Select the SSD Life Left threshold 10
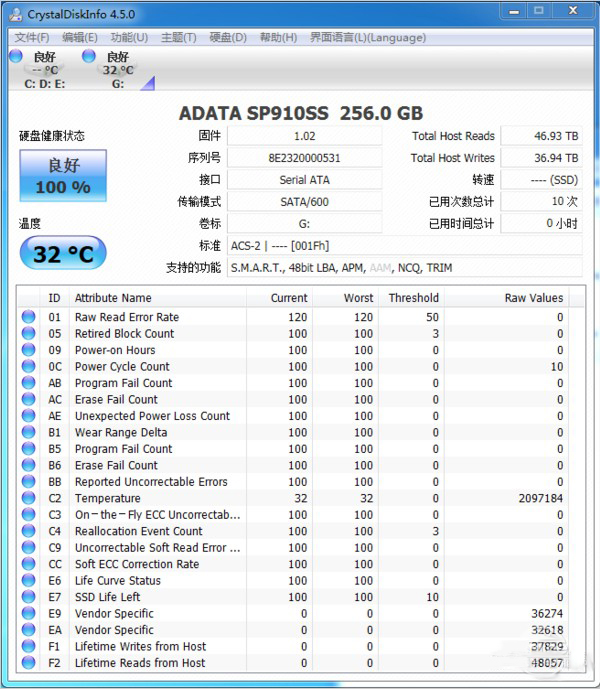 click(433, 597)
